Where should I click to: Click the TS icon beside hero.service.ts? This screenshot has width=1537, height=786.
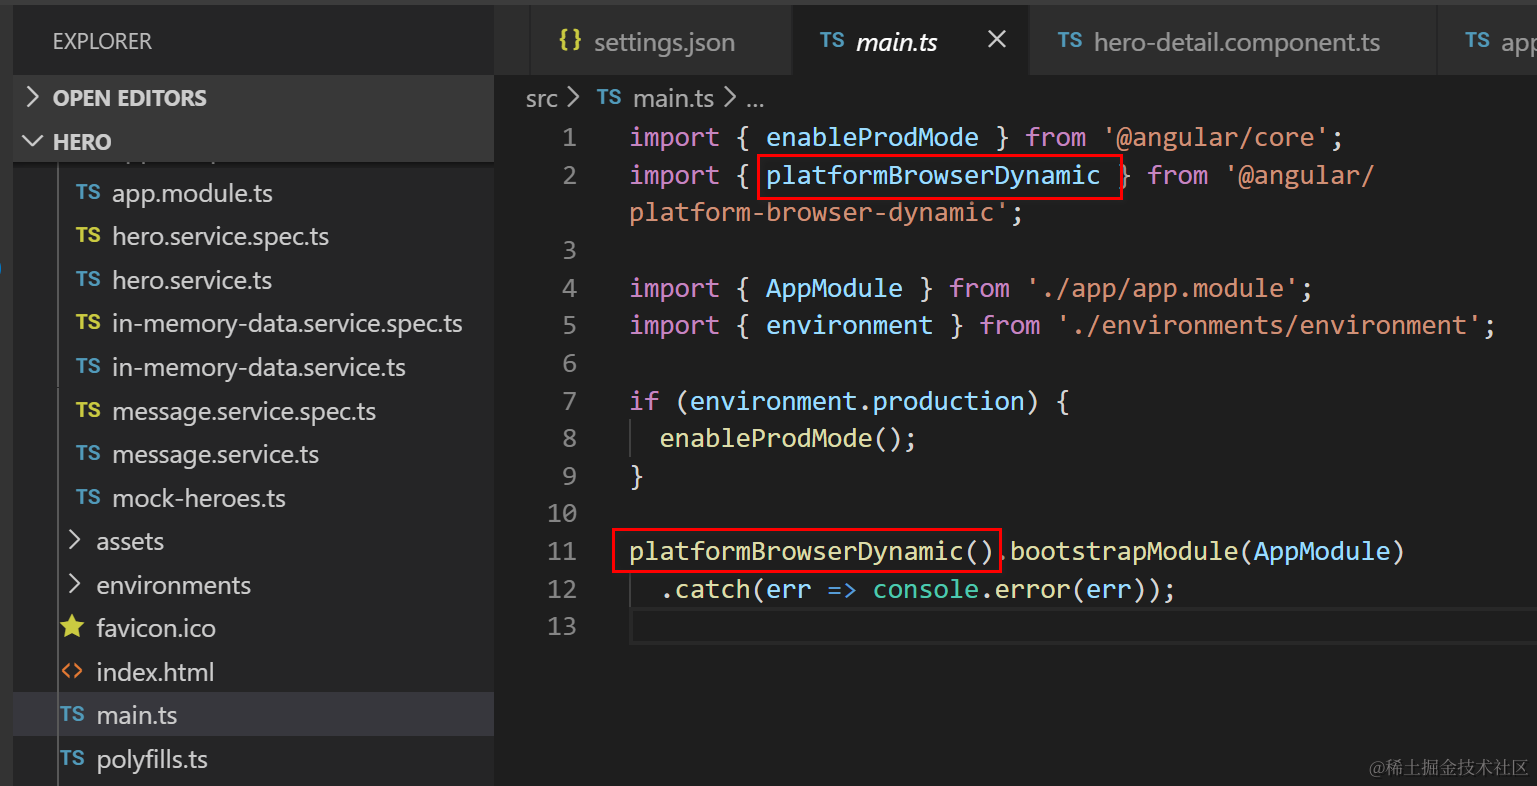pyautogui.click(x=88, y=279)
